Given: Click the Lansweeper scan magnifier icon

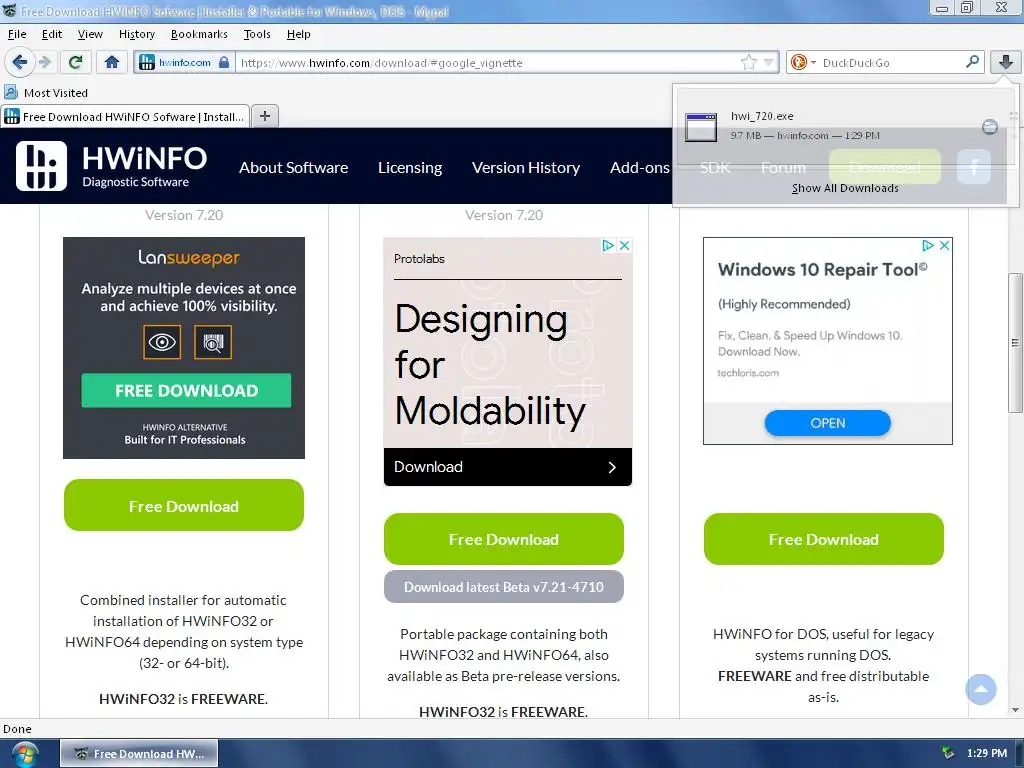Looking at the screenshot, I should pos(213,342).
